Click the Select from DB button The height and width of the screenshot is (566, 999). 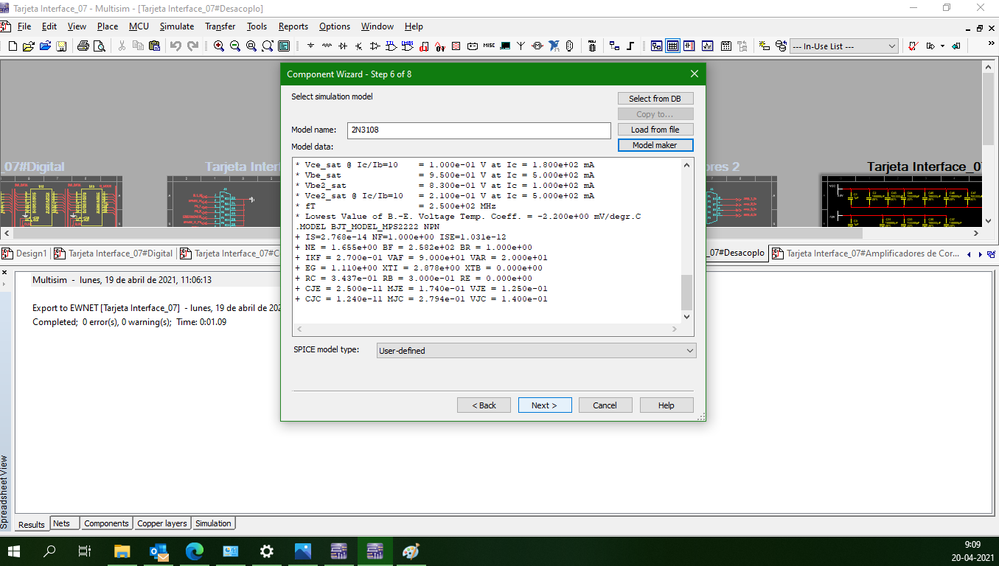point(655,99)
